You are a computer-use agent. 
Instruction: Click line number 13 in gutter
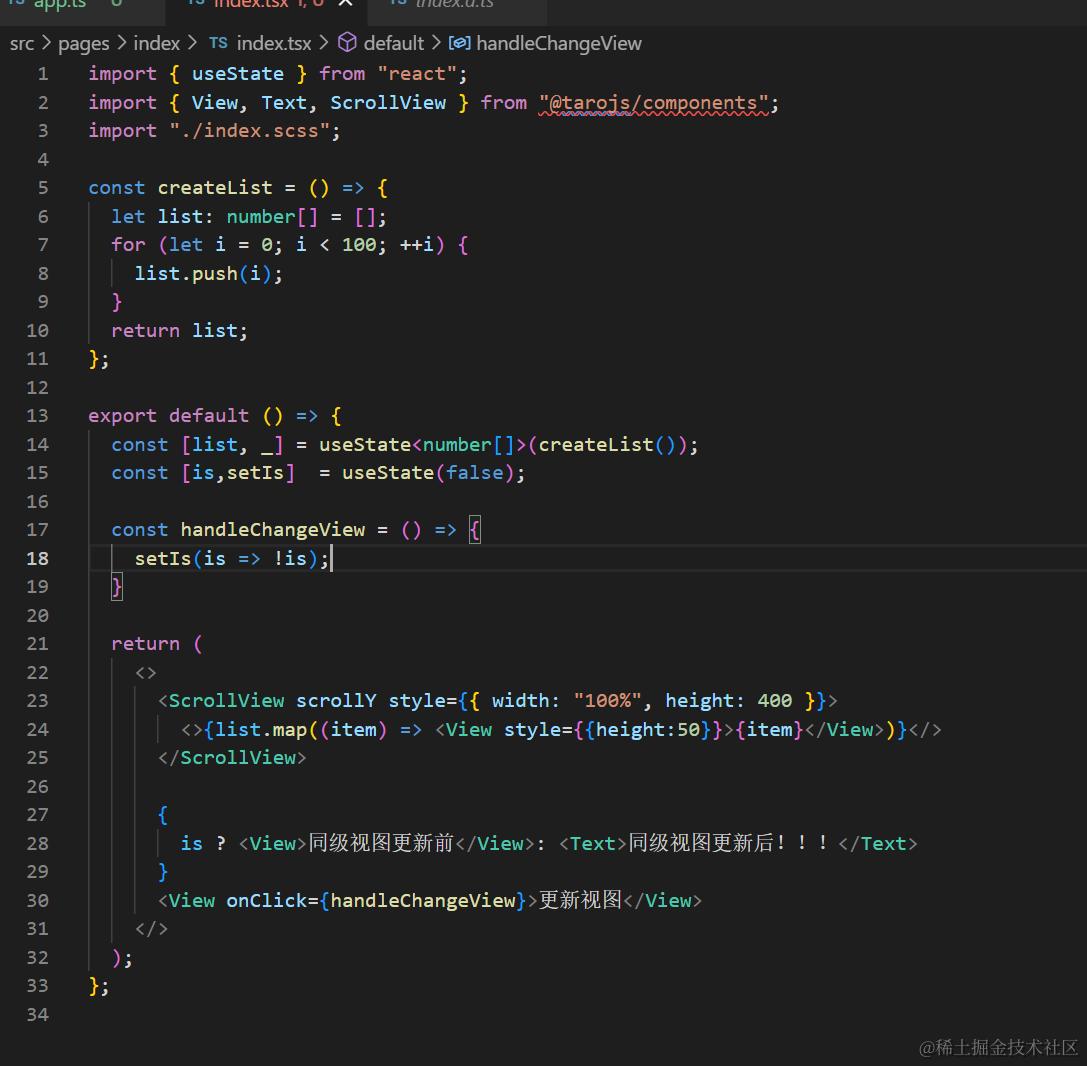pyautogui.click(x=37, y=416)
